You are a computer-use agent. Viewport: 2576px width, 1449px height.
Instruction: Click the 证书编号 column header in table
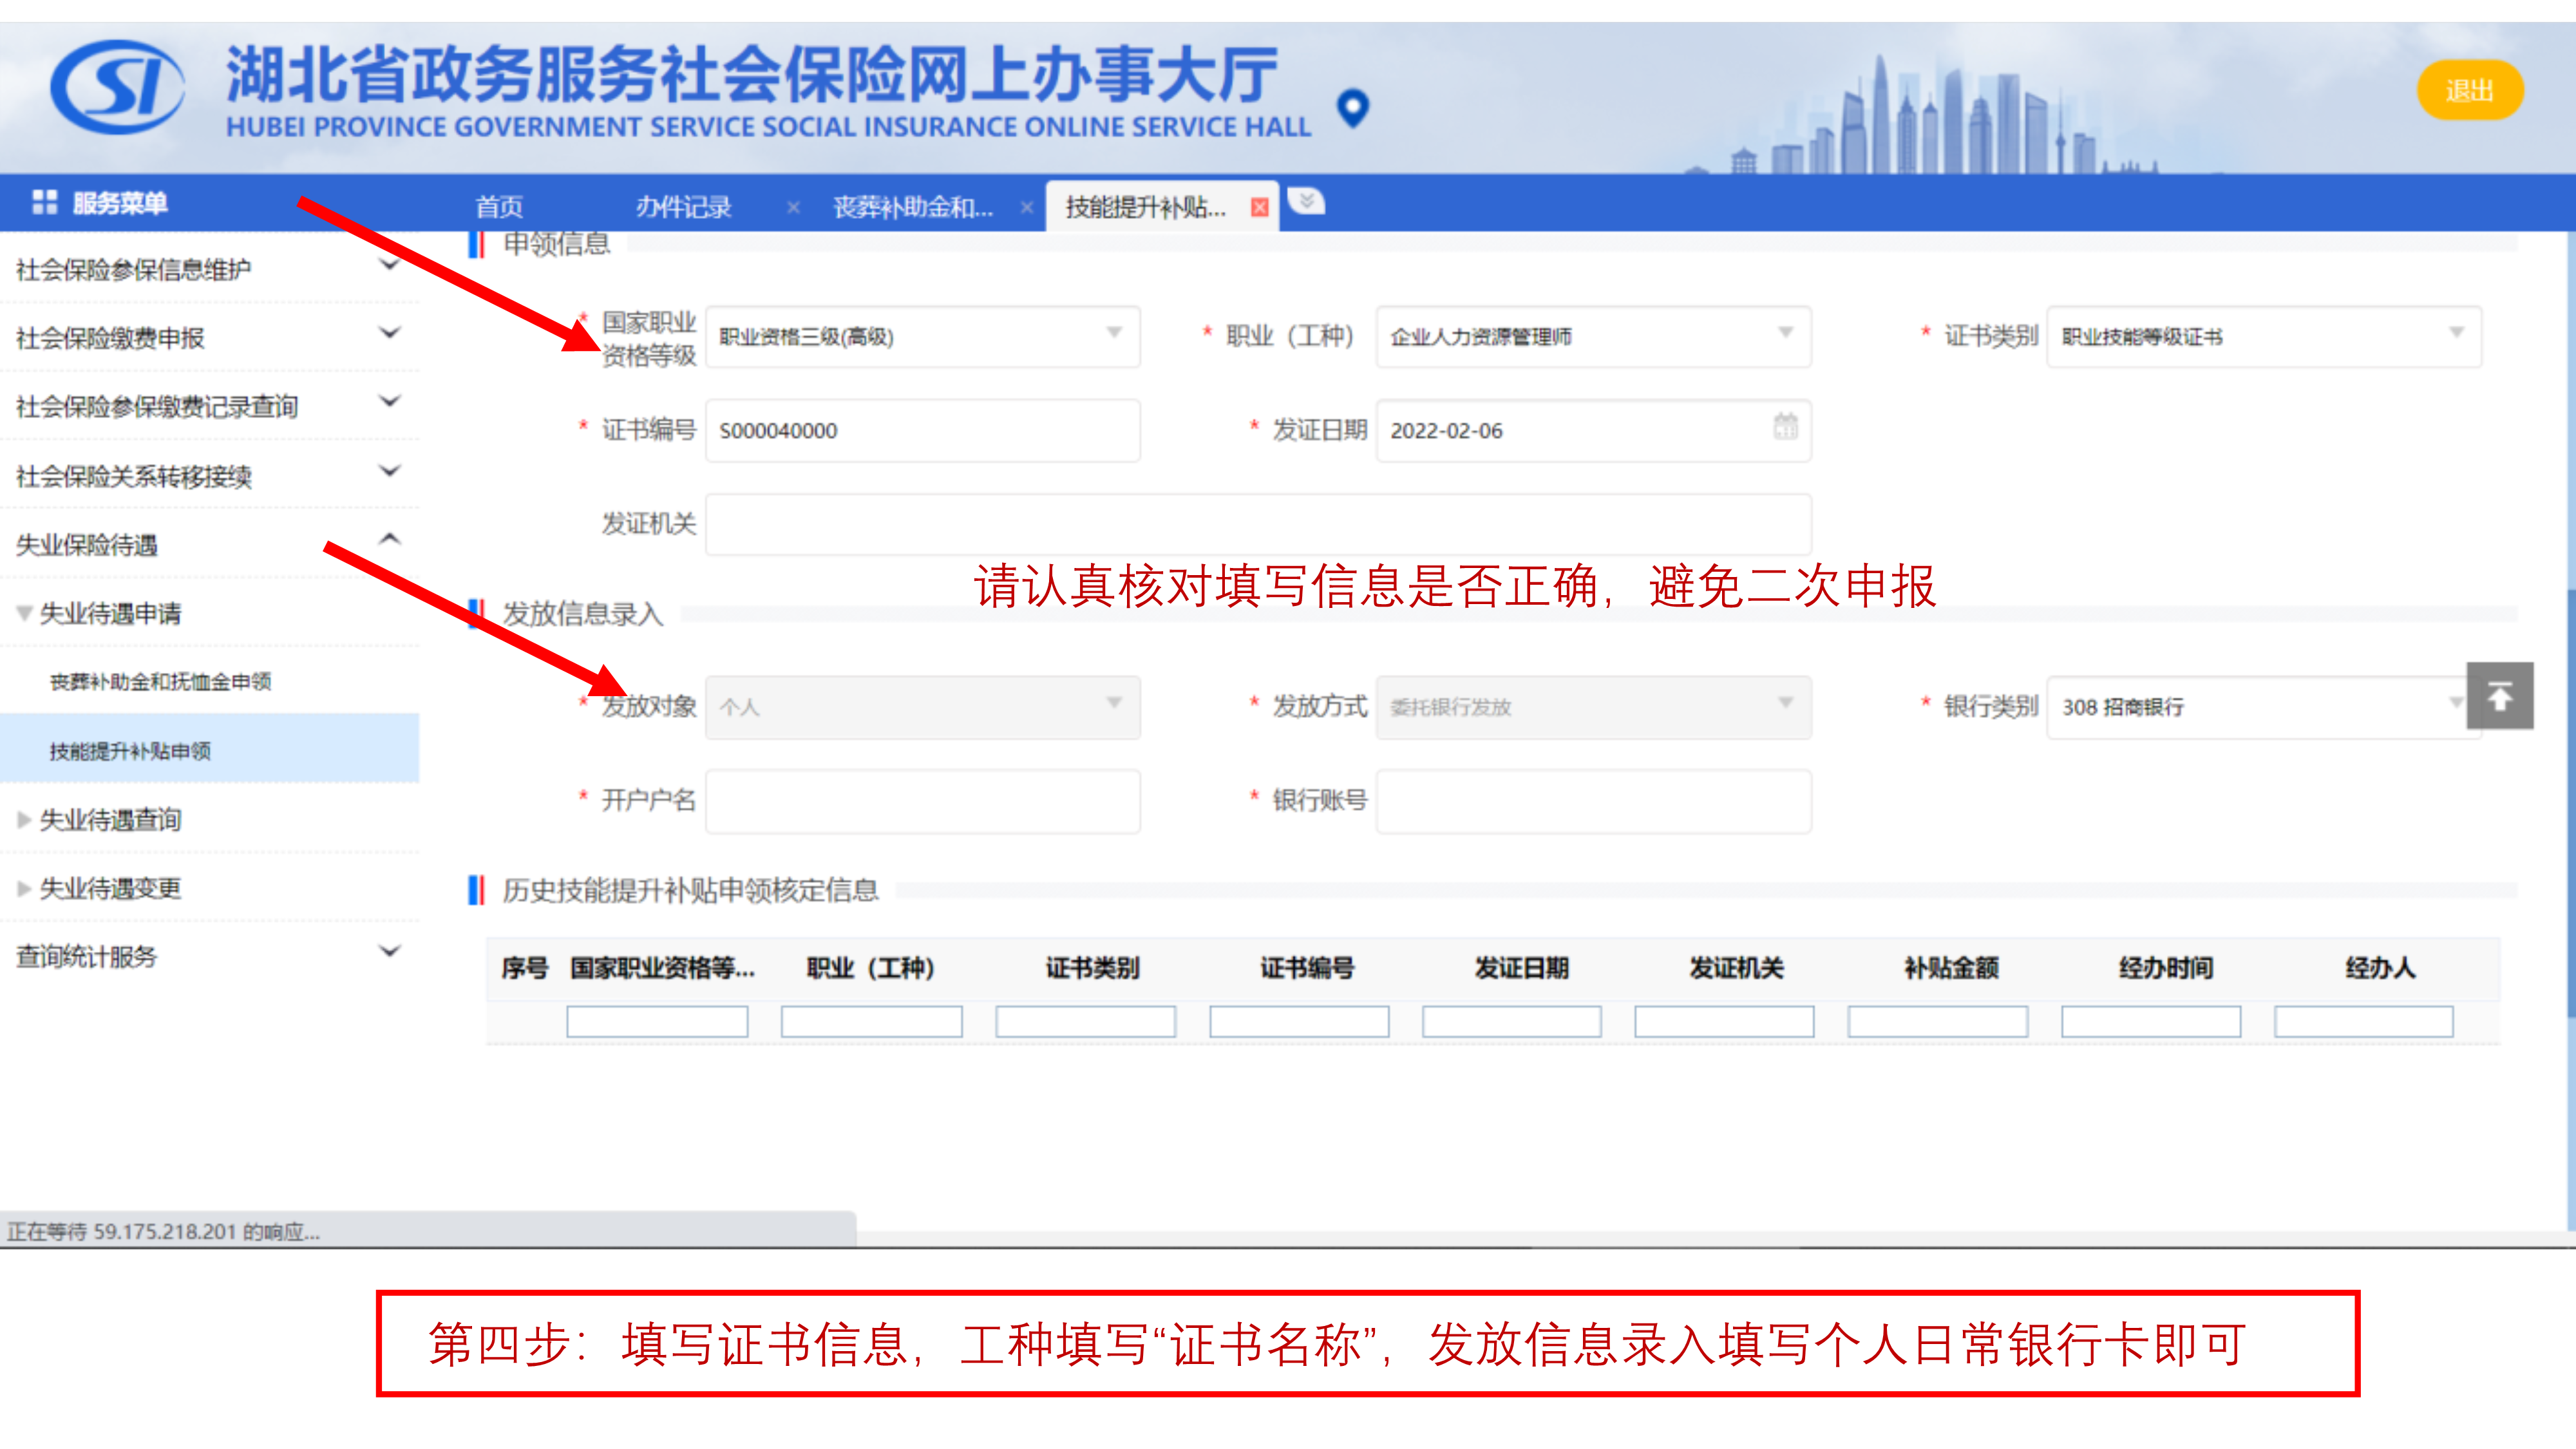[x=1307, y=968]
